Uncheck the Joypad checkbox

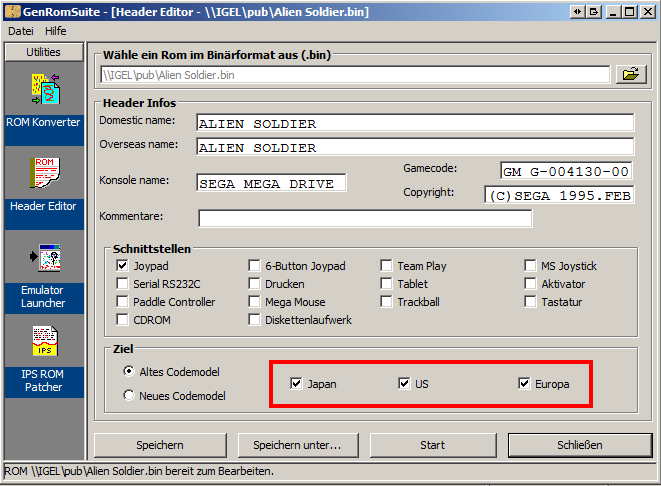(x=122, y=266)
